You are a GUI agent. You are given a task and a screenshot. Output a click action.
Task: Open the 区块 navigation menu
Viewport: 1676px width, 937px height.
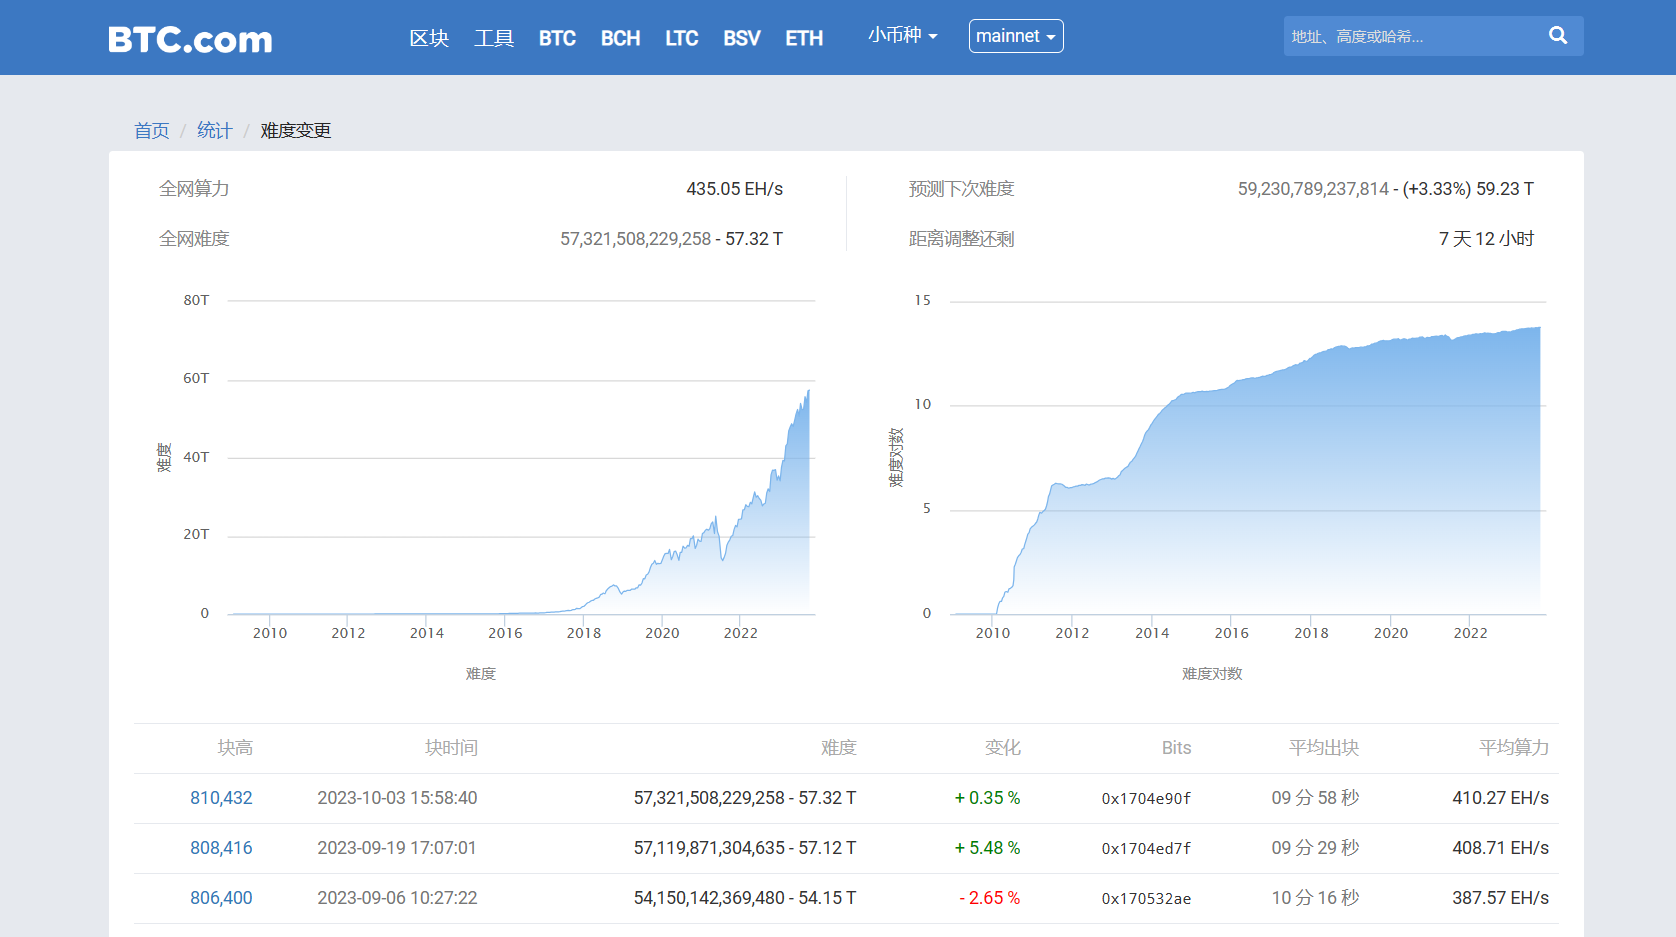[x=429, y=38]
